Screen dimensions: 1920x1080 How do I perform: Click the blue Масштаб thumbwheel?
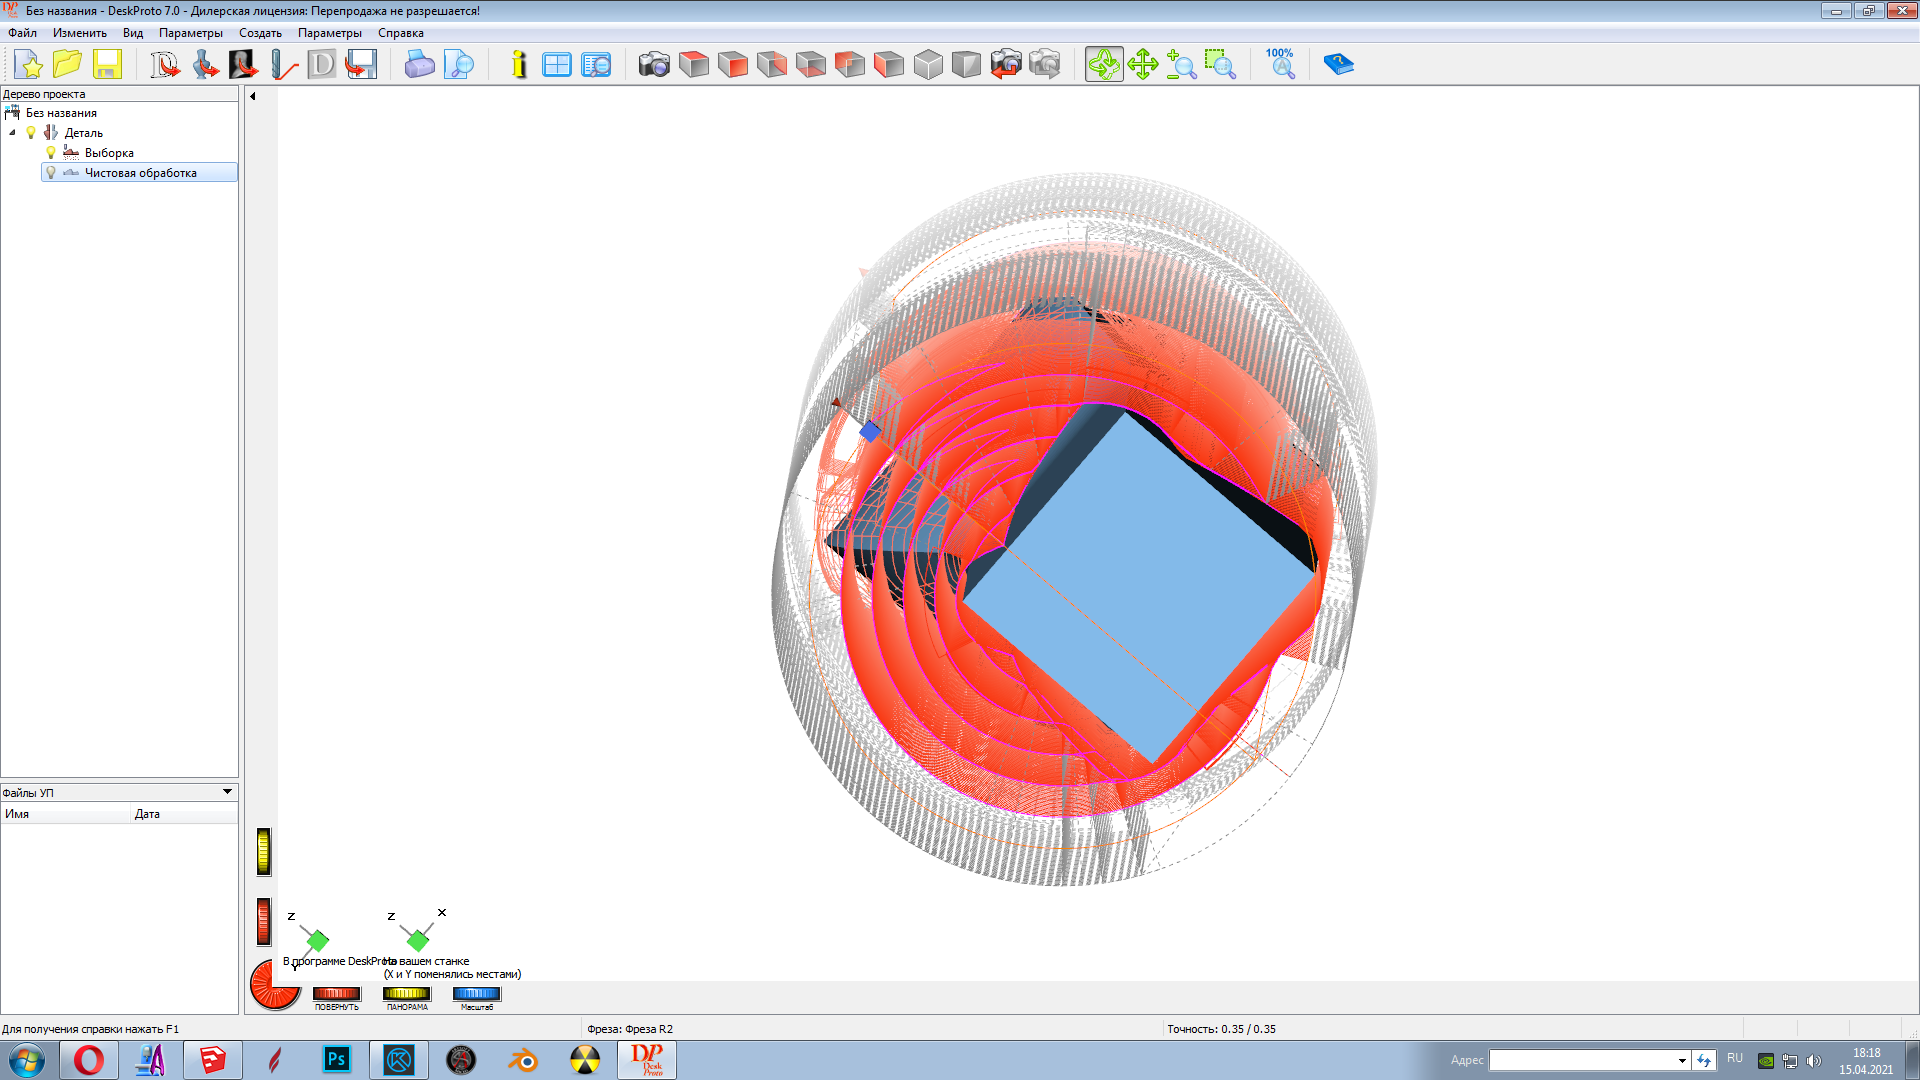[x=476, y=994]
